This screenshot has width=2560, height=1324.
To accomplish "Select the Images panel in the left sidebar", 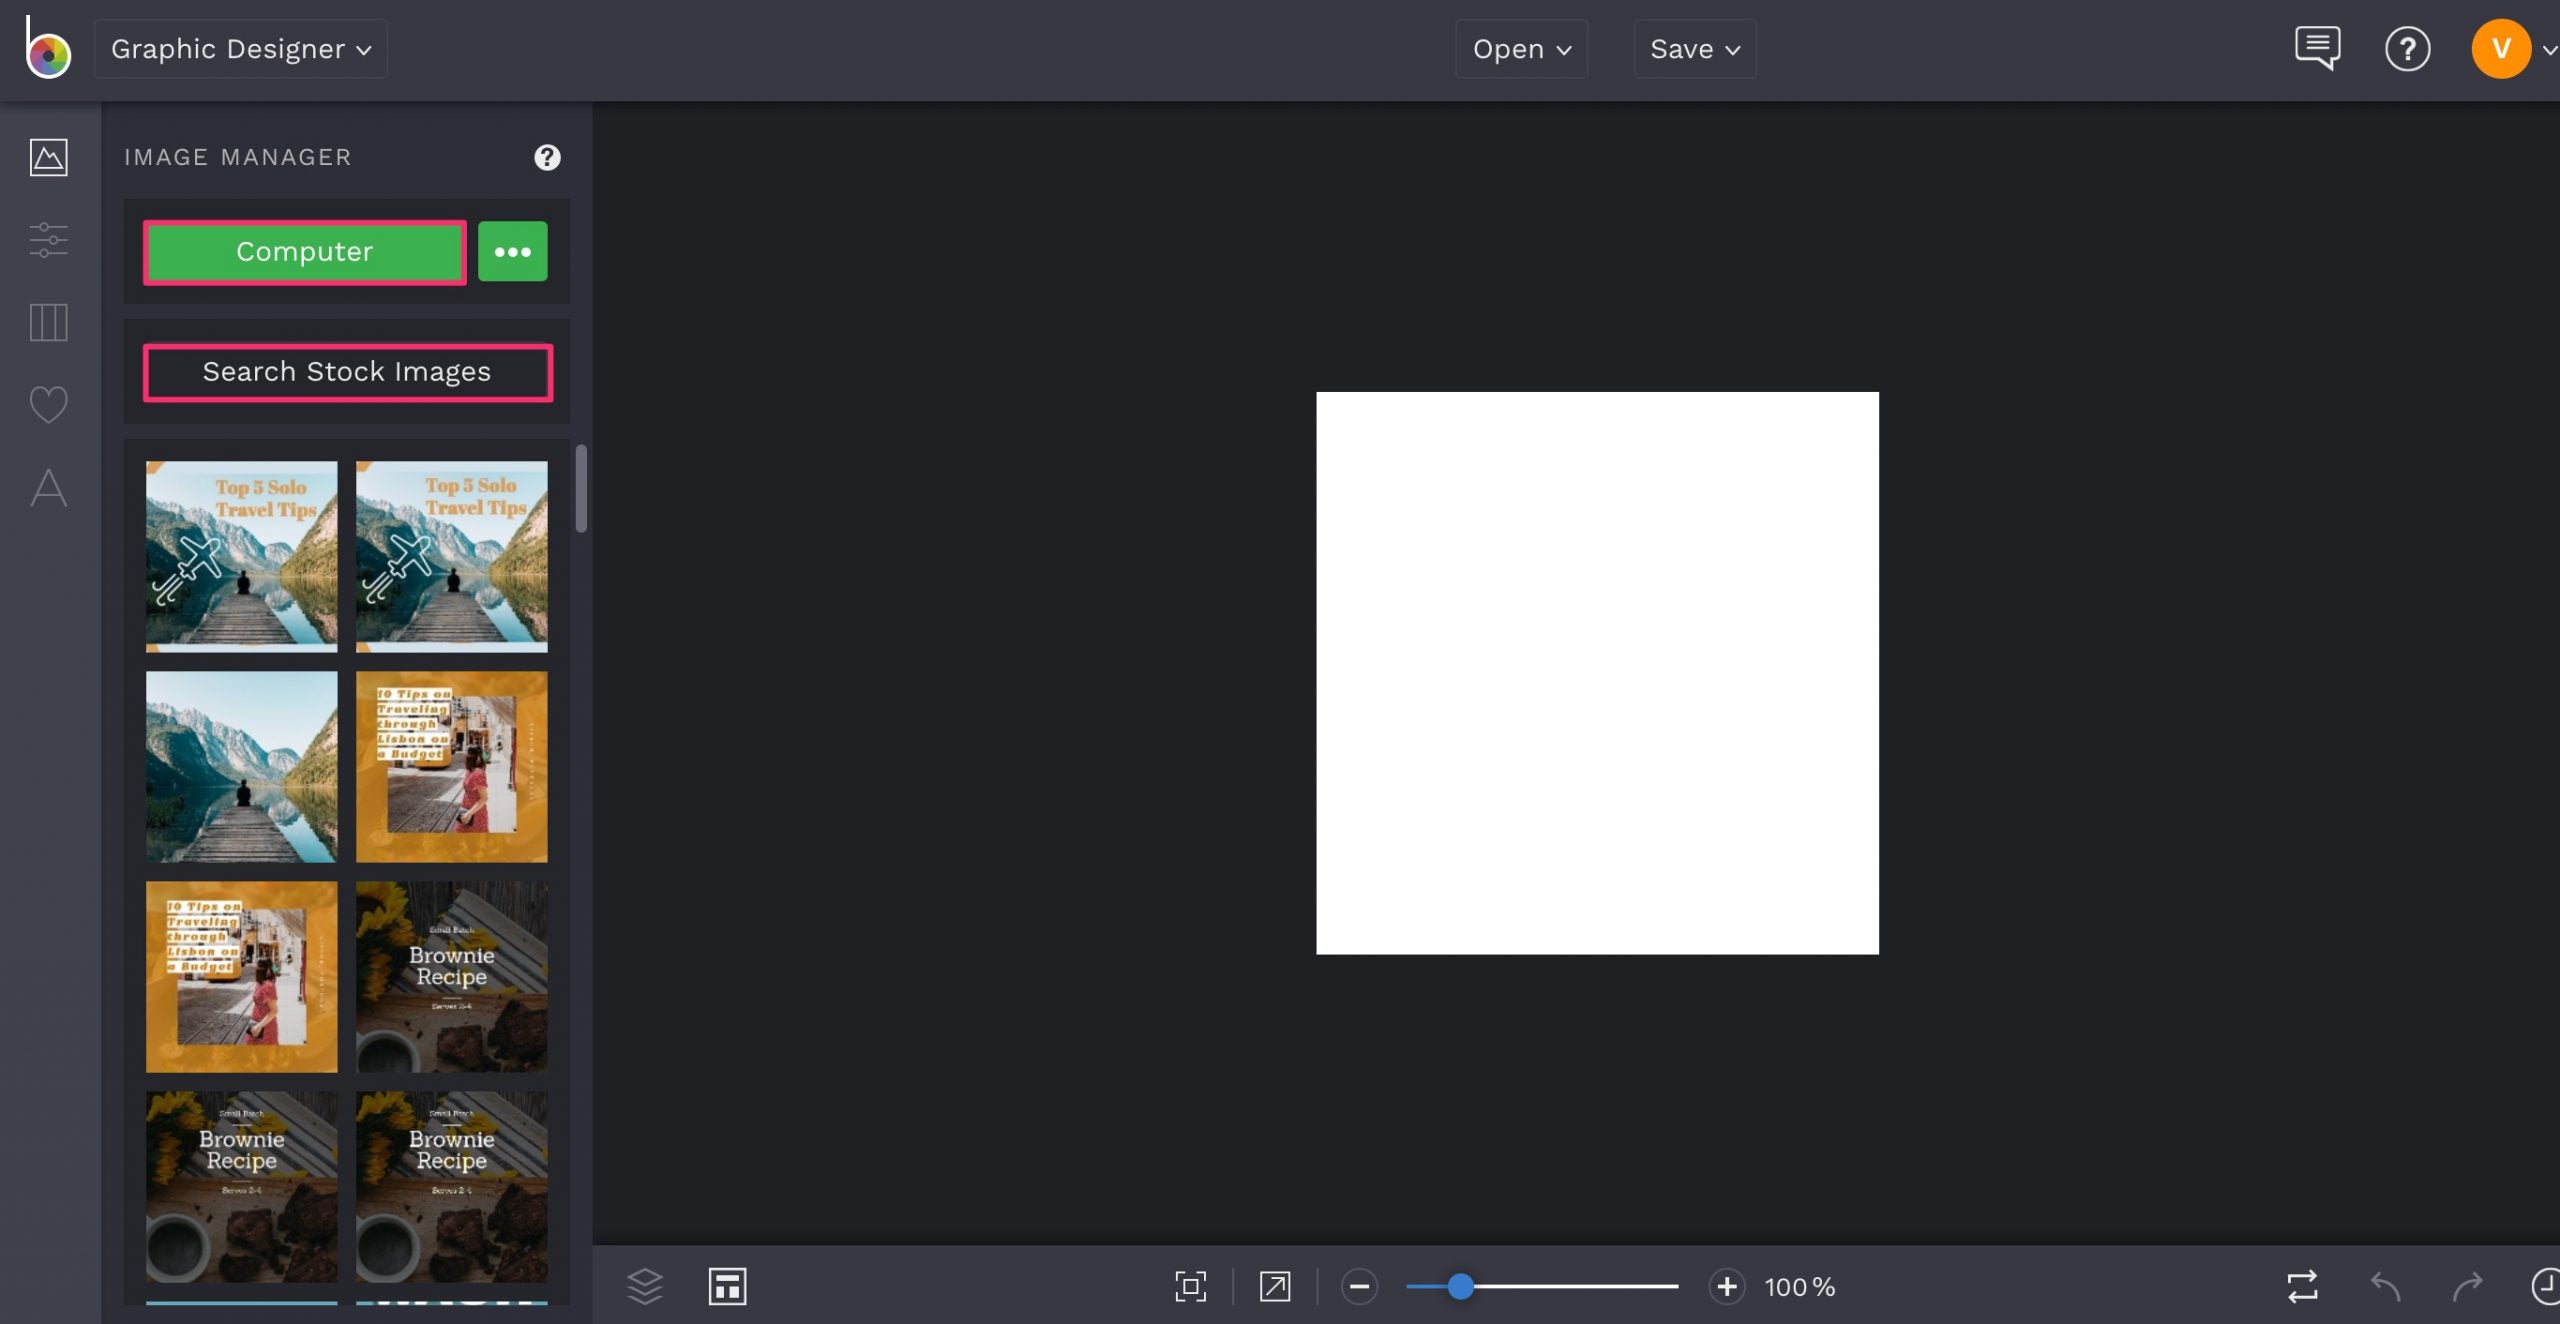I will click(x=47, y=158).
